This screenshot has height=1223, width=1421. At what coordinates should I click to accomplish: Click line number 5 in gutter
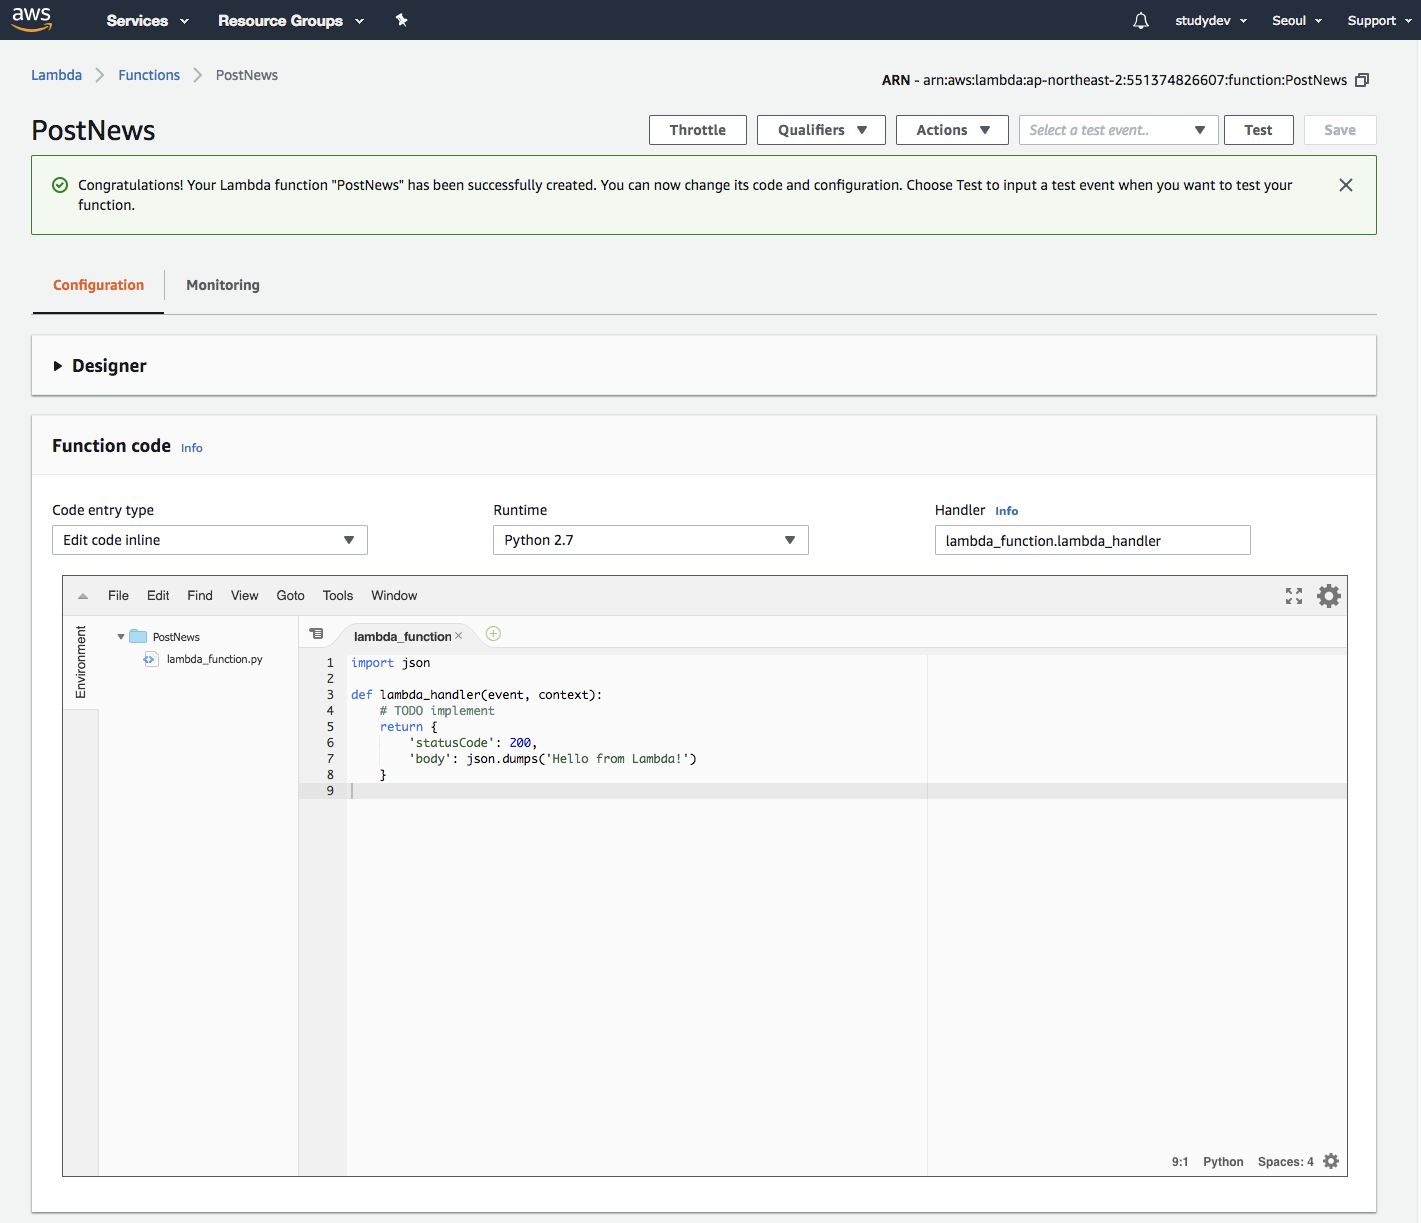(x=330, y=727)
